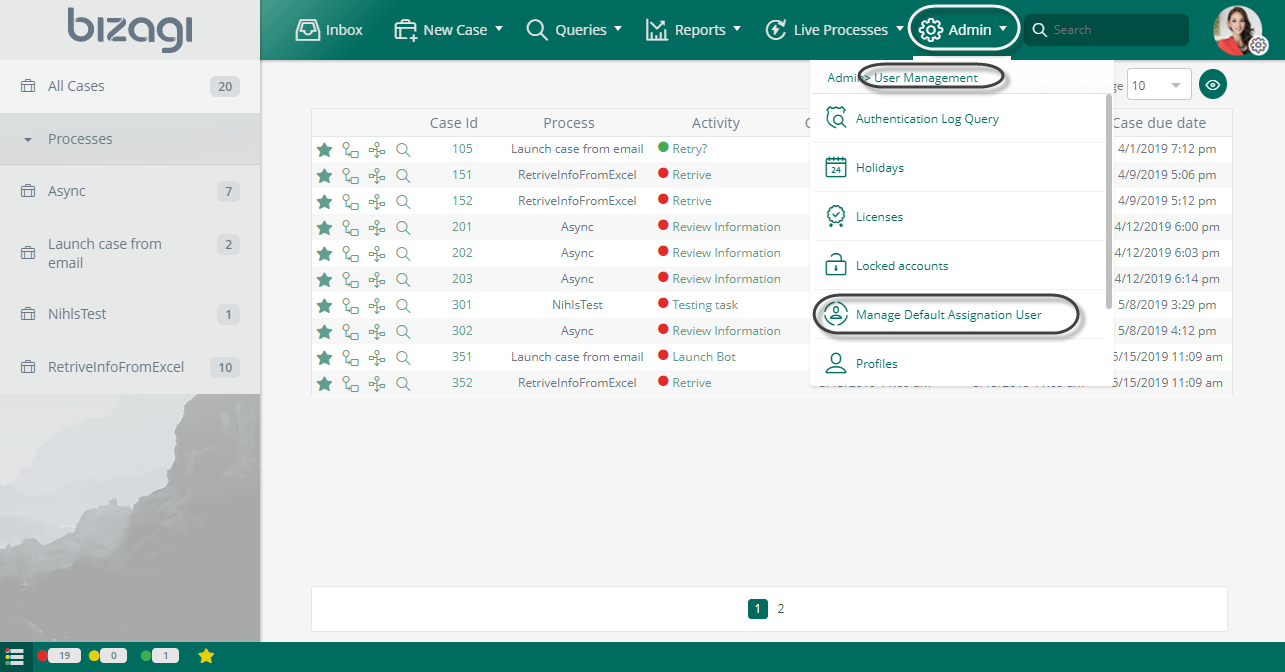Open the Queries dropdown menu
This screenshot has width=1285, height=672.
pos(574,30)
